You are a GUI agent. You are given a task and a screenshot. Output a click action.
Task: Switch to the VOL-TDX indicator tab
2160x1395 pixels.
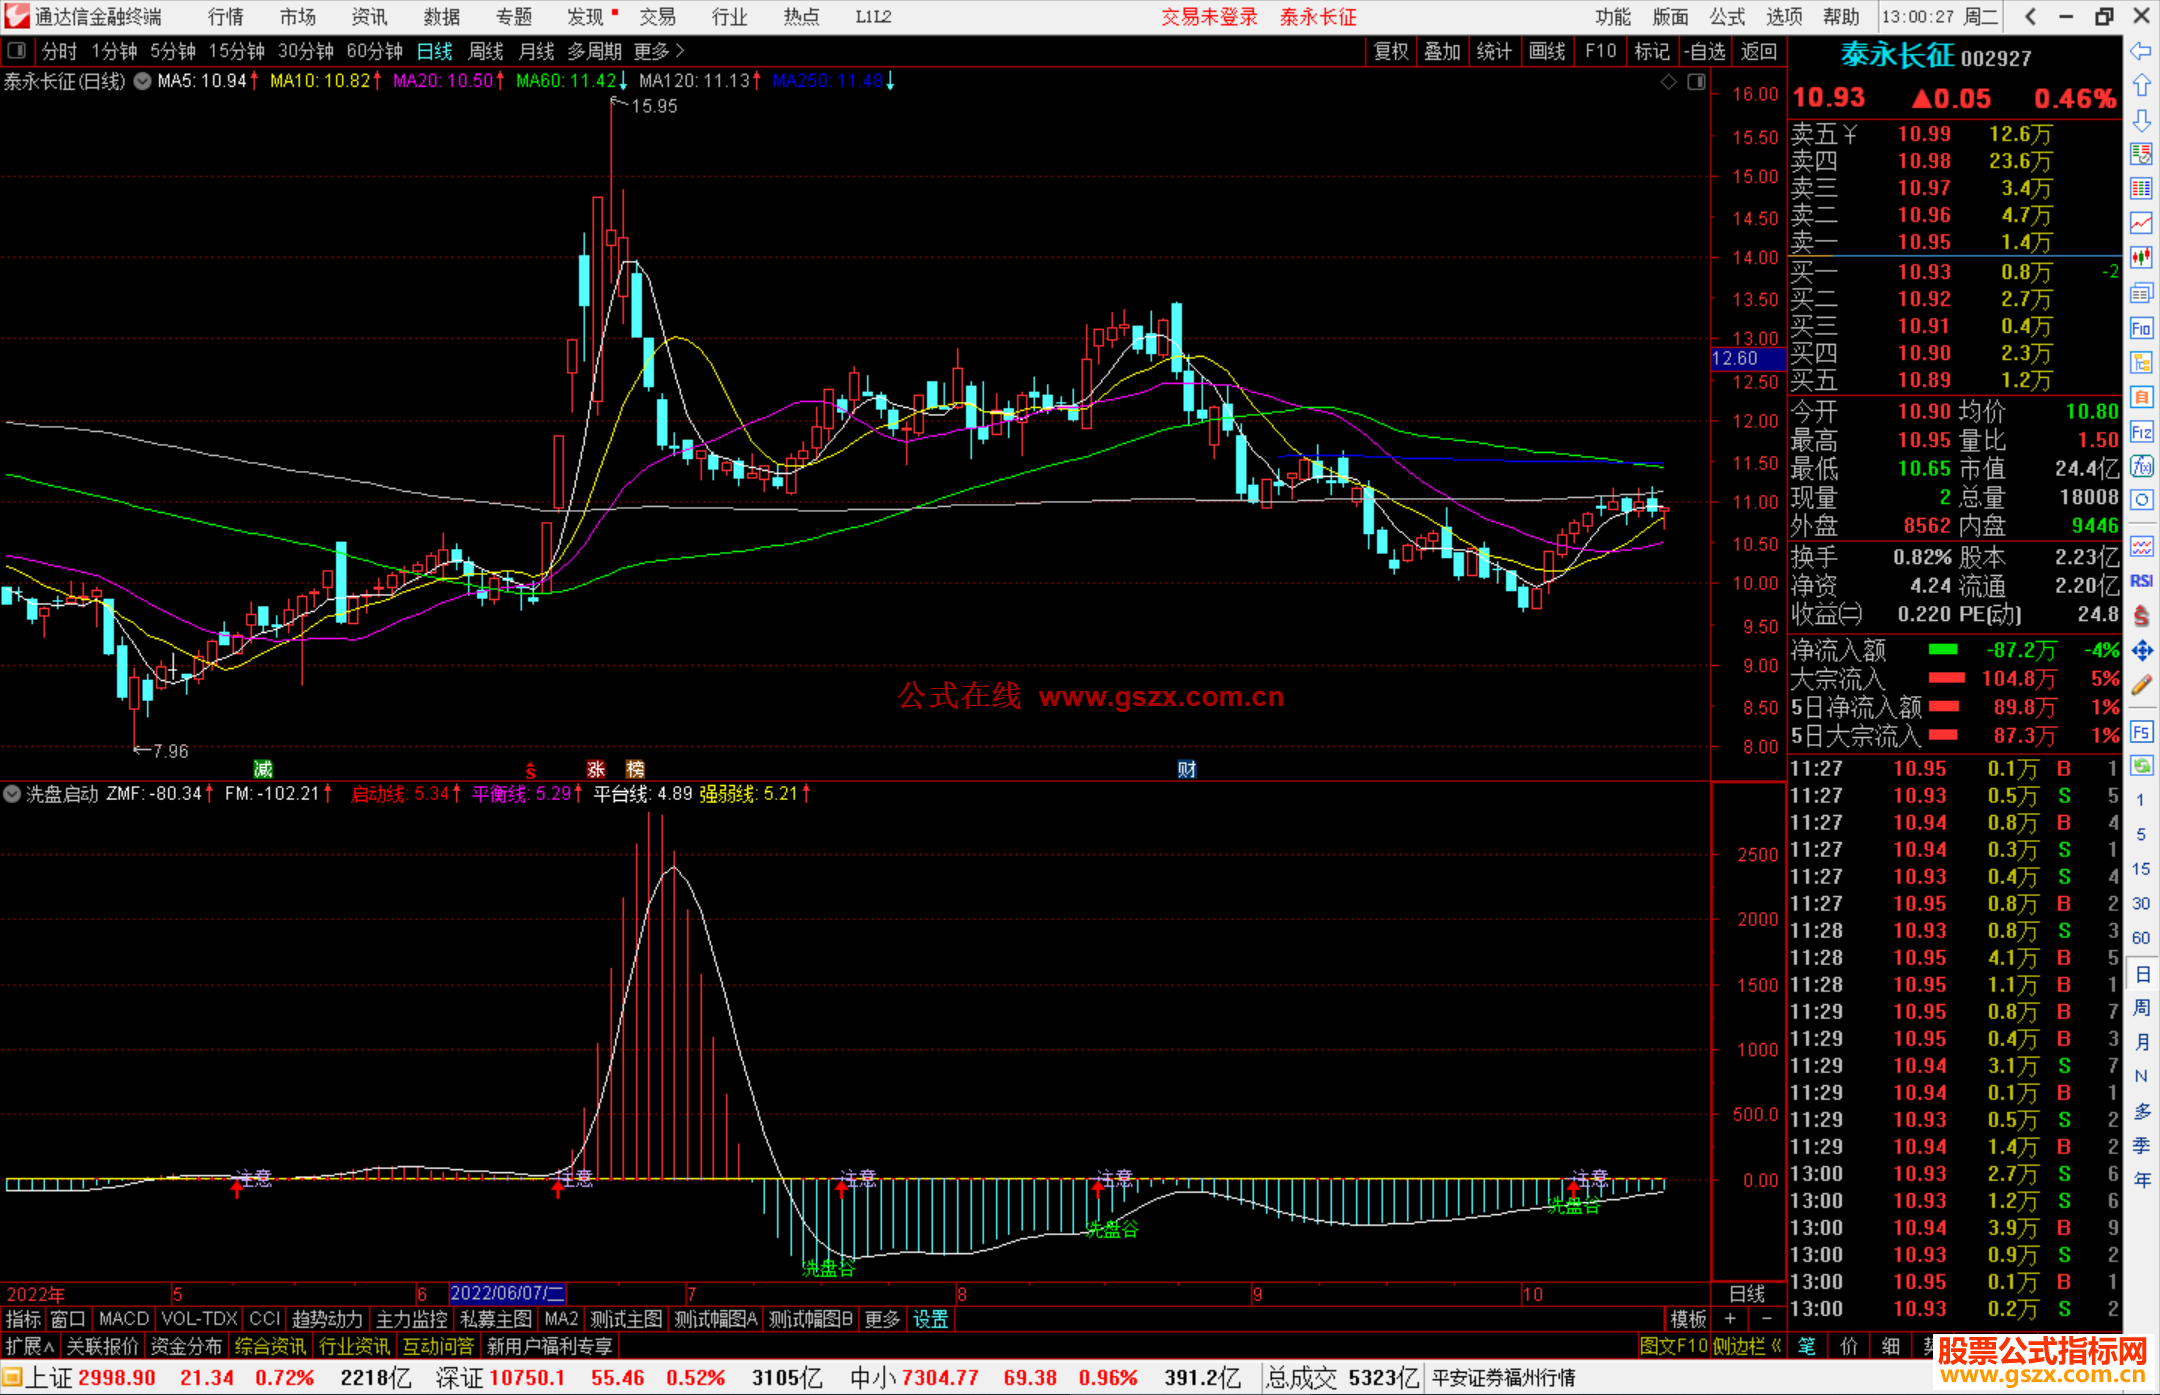[x=199, y=1320]
